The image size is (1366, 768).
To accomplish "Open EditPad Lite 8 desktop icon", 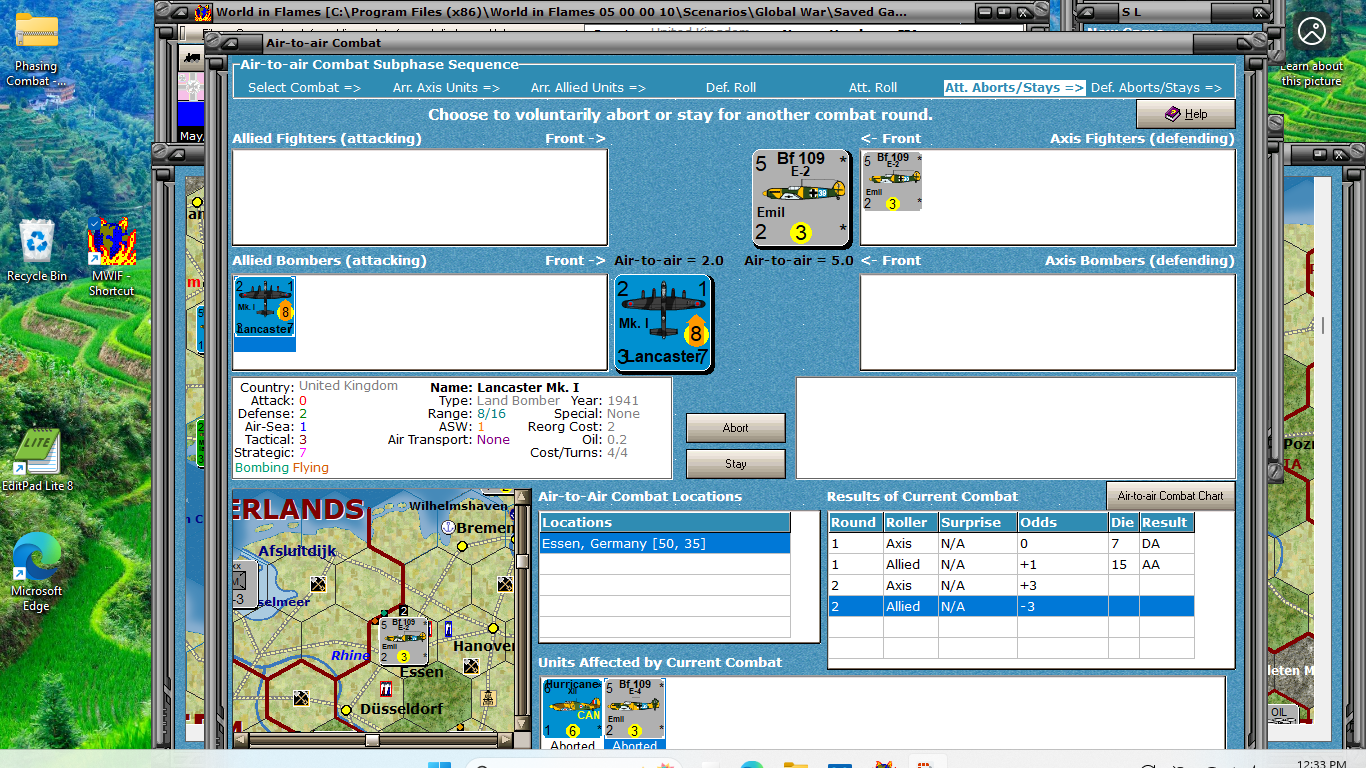I will [37, 460].
